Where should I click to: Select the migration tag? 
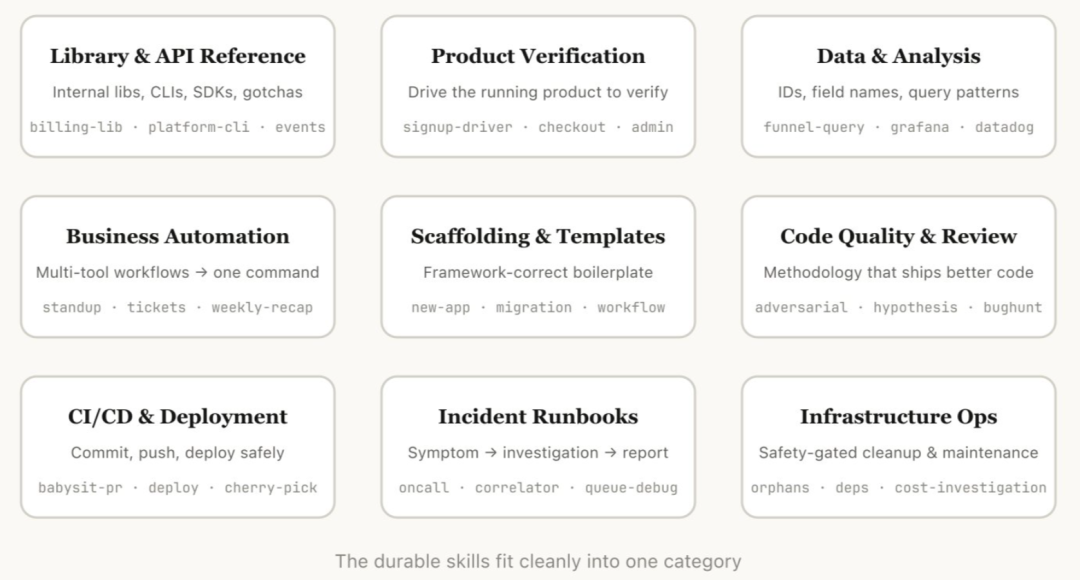point(534,308)
